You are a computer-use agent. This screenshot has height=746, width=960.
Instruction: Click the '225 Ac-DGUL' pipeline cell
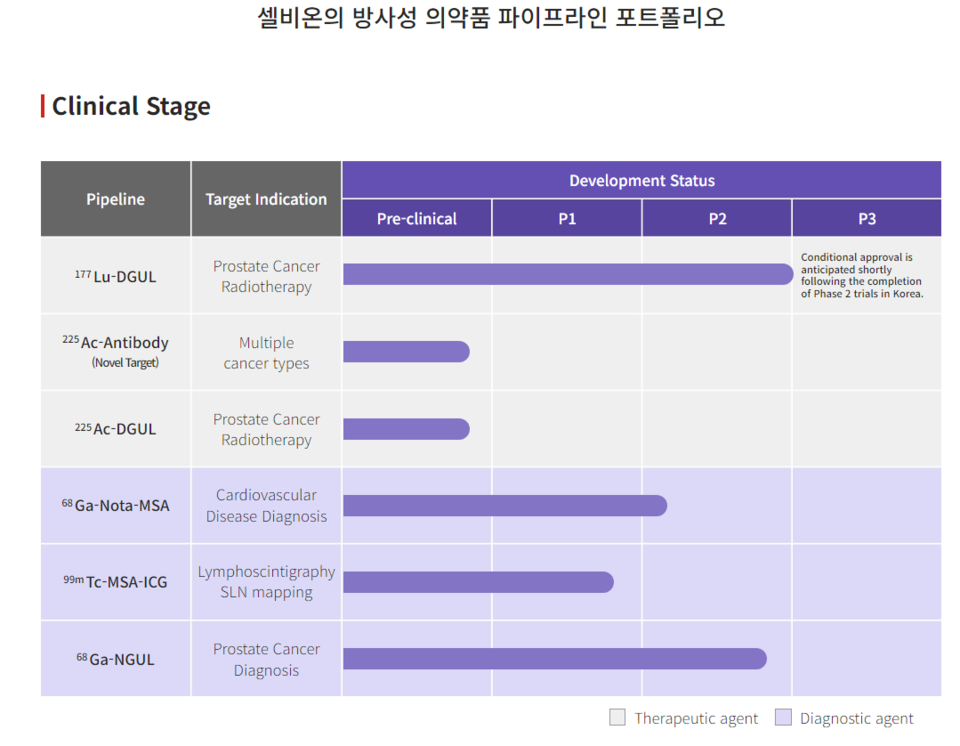(x=116, y=429)
